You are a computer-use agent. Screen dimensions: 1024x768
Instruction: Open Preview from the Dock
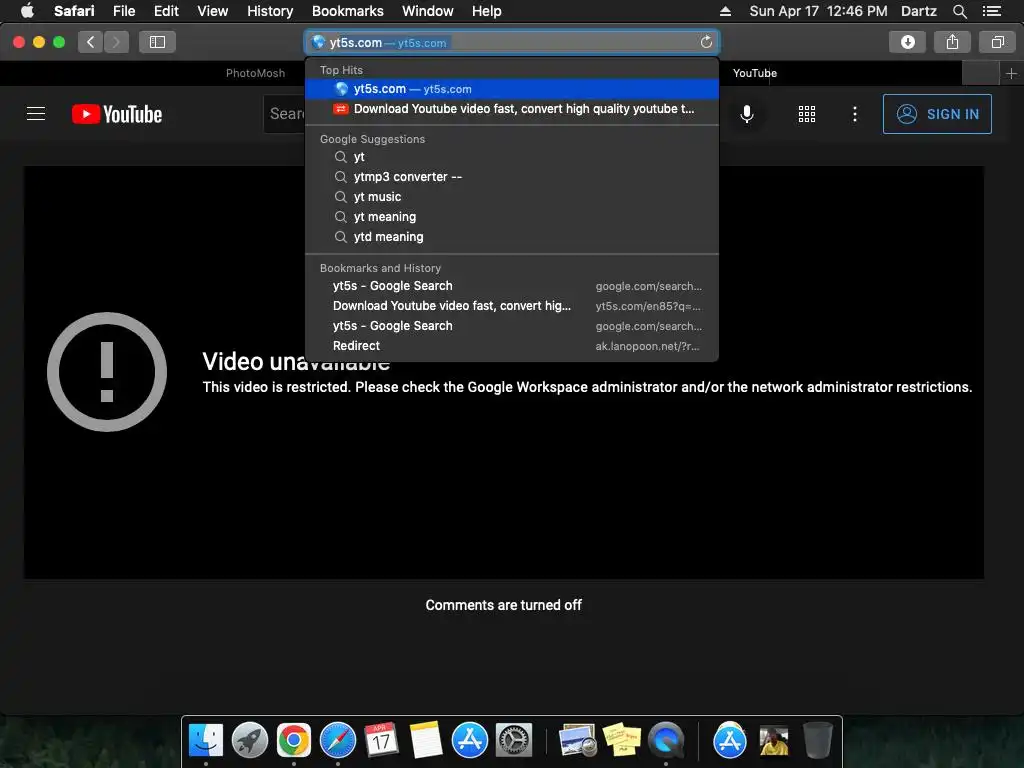pyautogui.click(x=577, y=741)
